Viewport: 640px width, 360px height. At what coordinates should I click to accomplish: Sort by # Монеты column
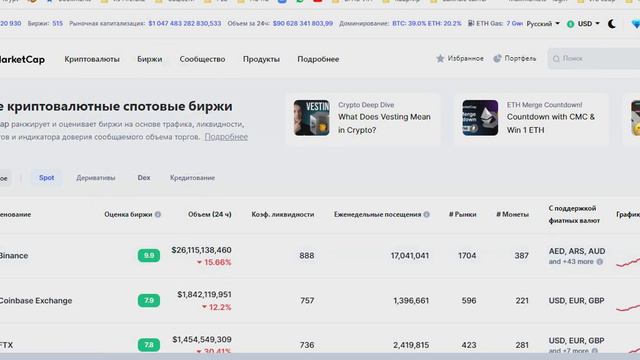[512, 214]
